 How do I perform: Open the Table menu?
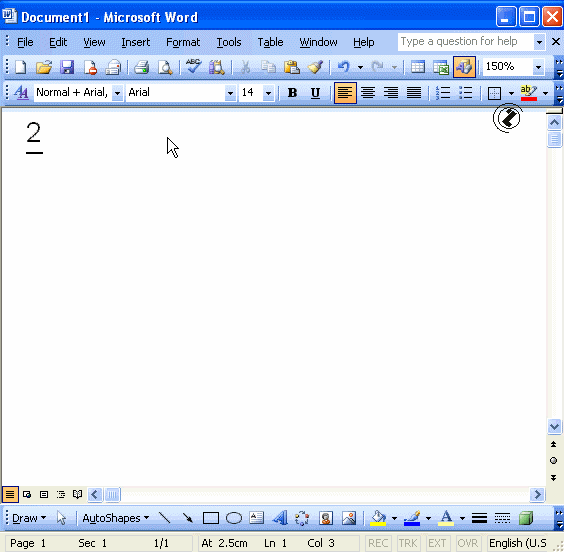[270, 42]
